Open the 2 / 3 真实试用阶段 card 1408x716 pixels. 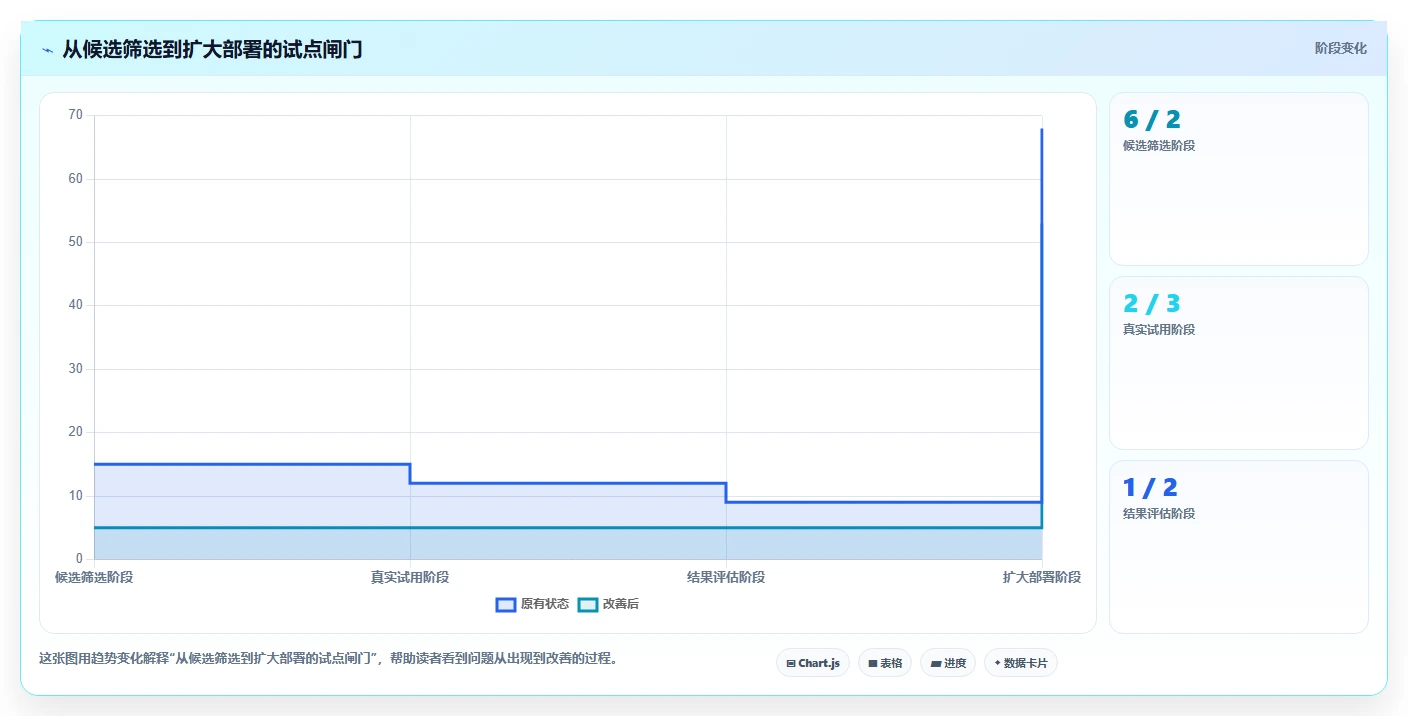[1239, 363]
